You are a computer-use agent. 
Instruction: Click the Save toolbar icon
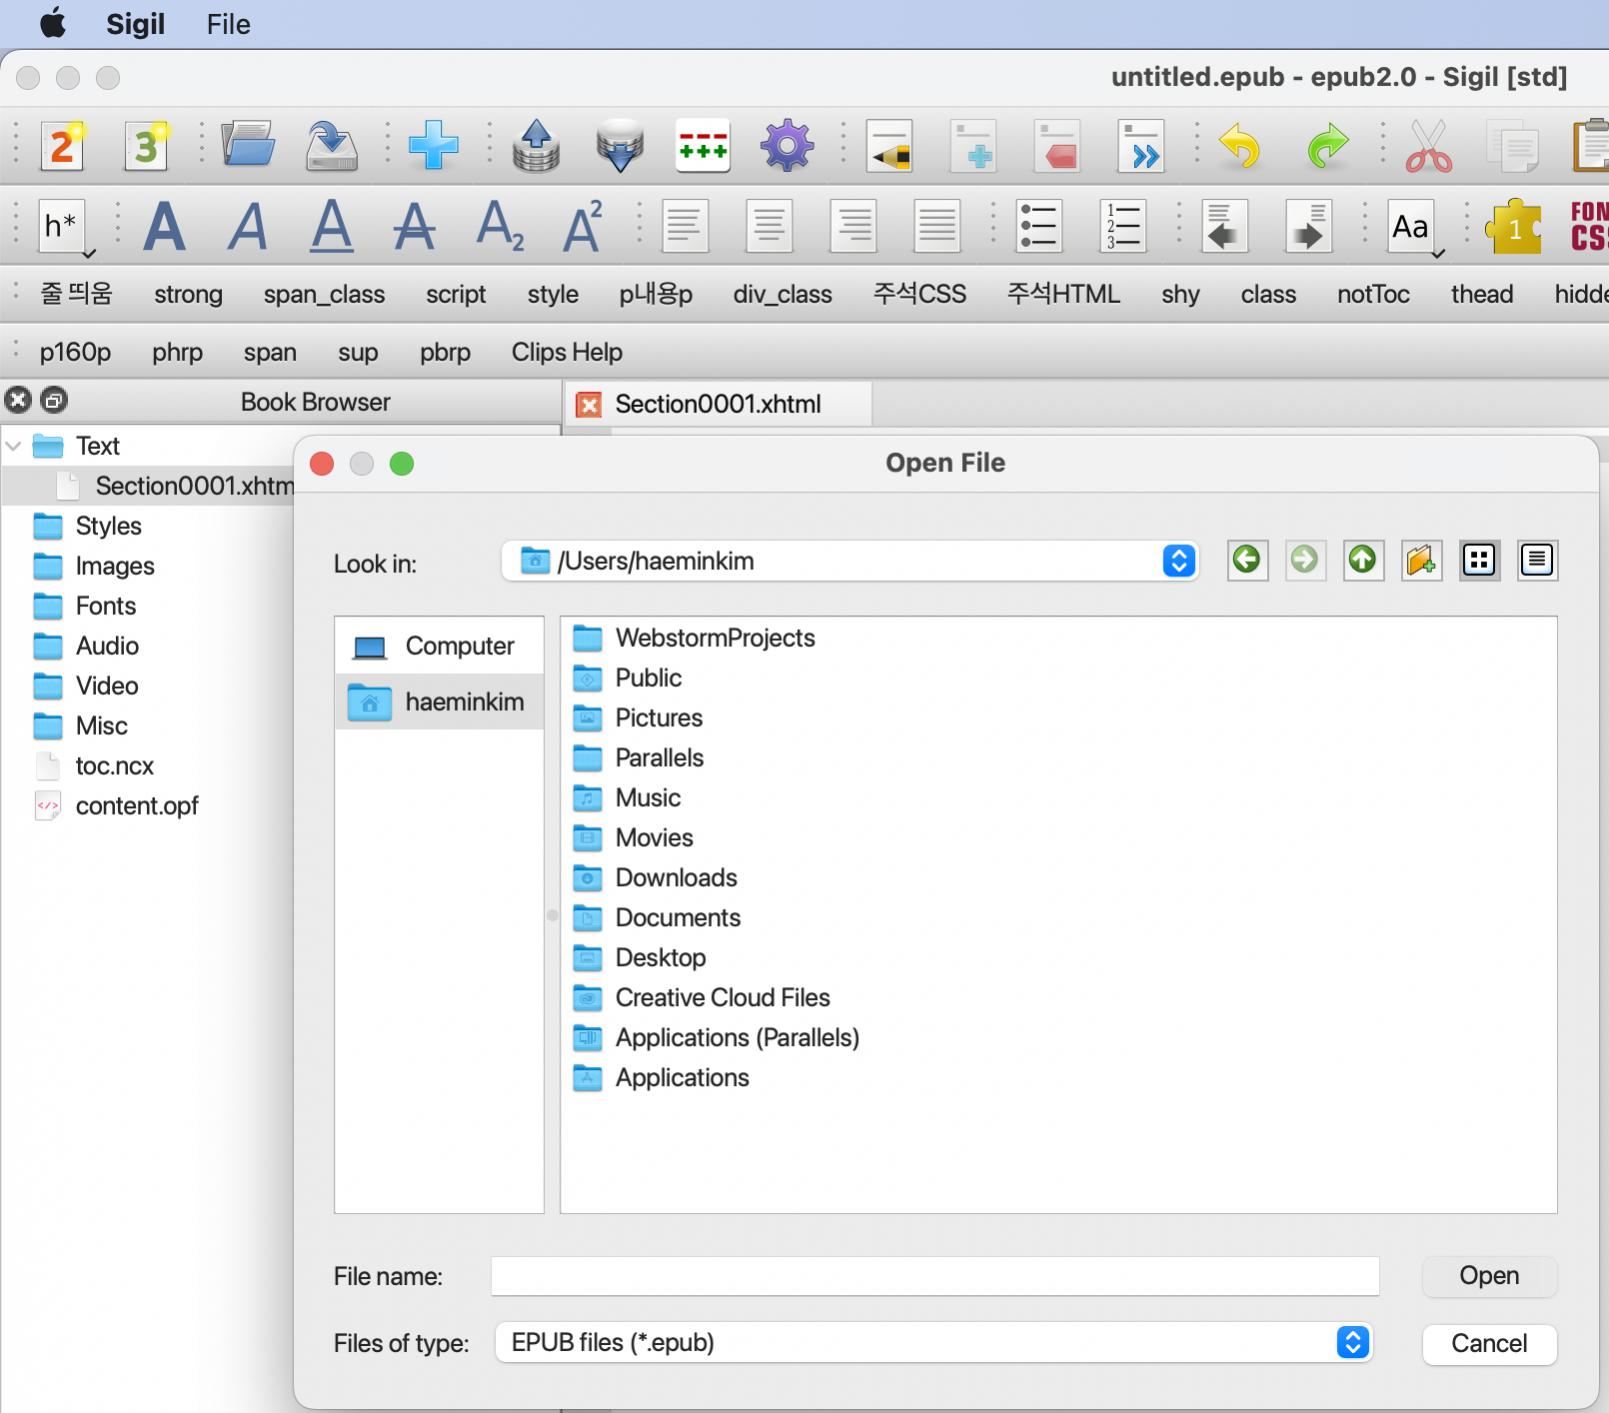point(331,146)
